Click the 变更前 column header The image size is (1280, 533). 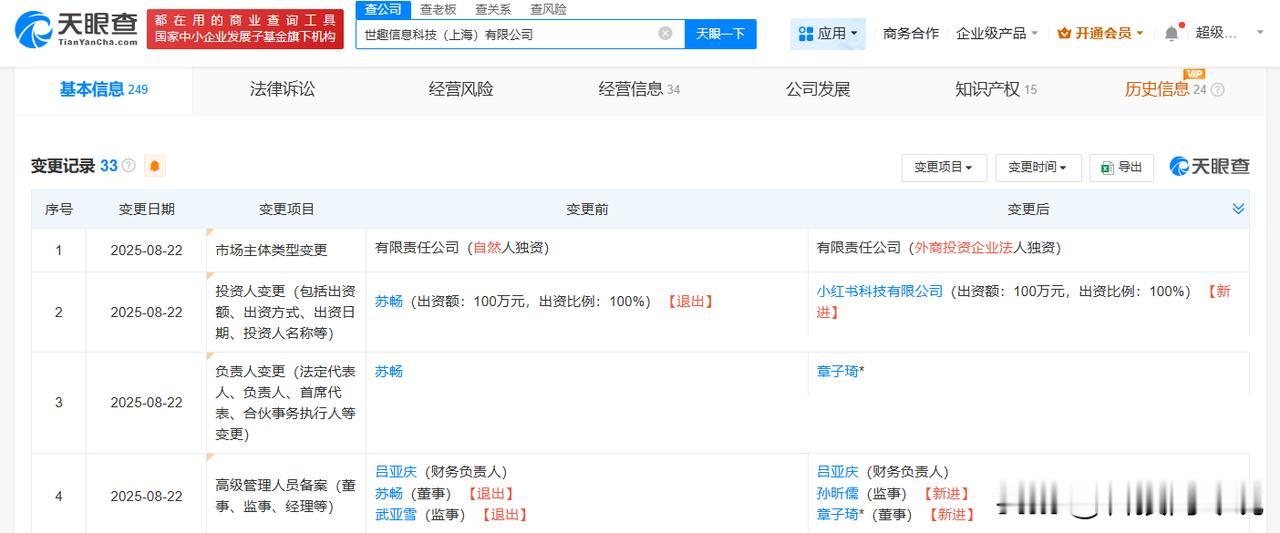pyautogui.click(x=587, y=209)
